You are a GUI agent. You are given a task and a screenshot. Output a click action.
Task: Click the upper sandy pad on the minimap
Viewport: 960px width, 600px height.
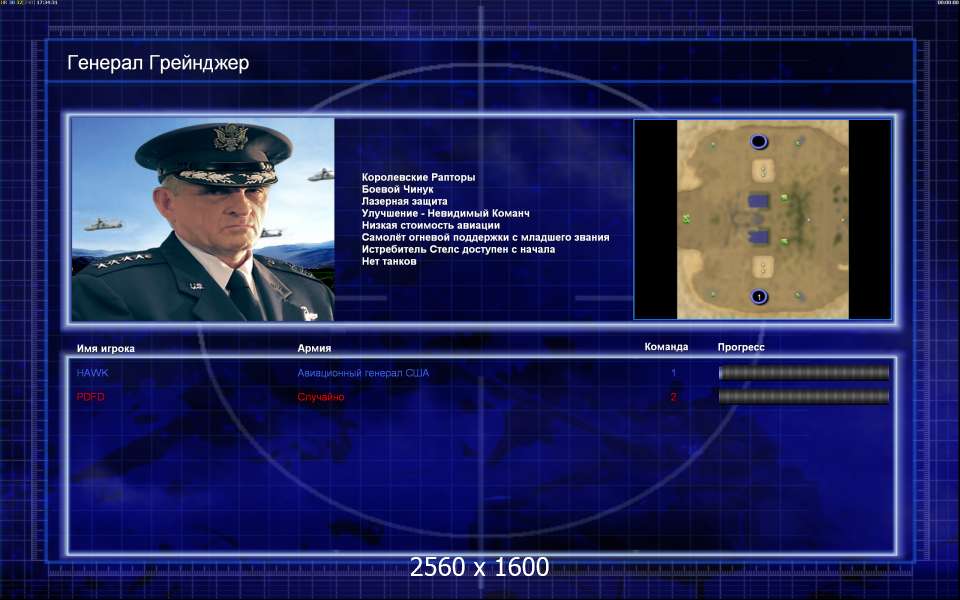763,169
